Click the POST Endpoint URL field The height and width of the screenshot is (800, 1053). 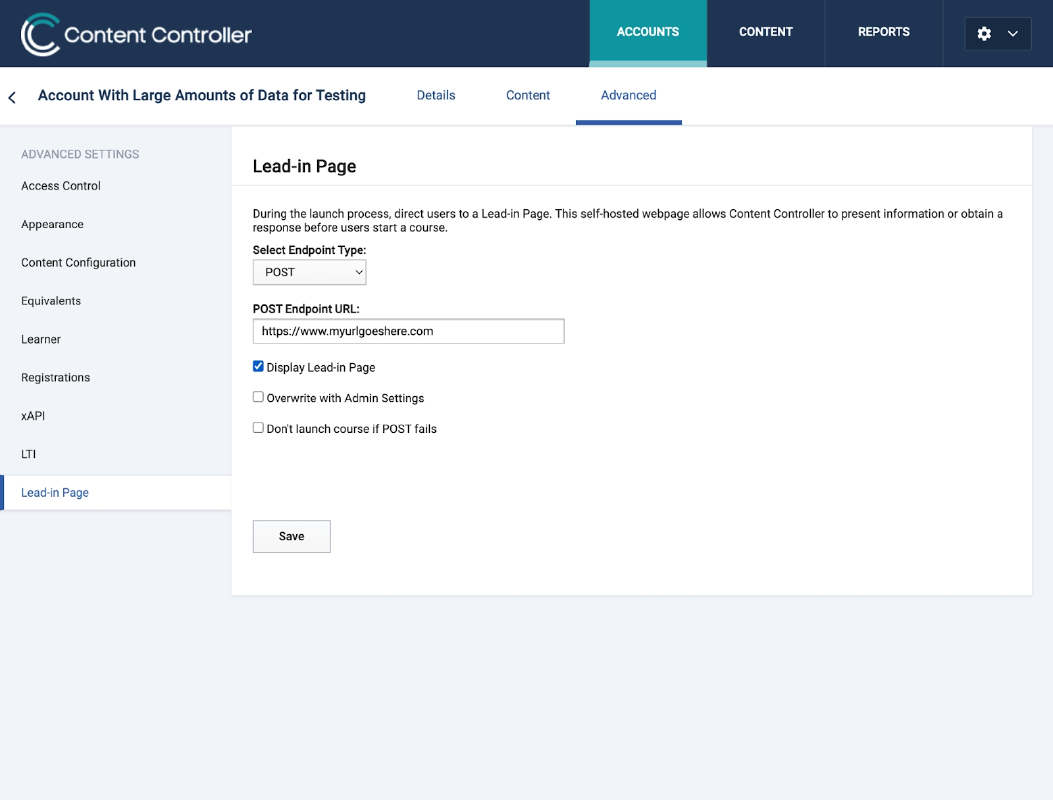tap(408, 331)
